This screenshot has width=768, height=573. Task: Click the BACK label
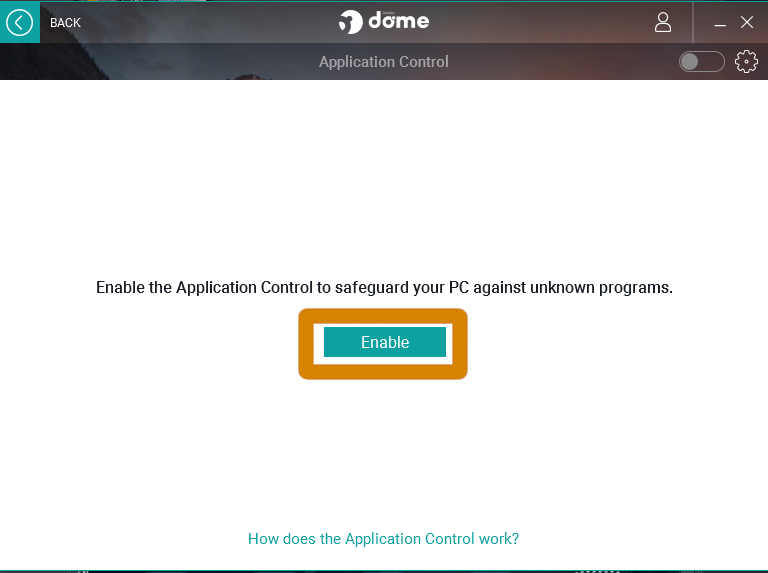65,23
